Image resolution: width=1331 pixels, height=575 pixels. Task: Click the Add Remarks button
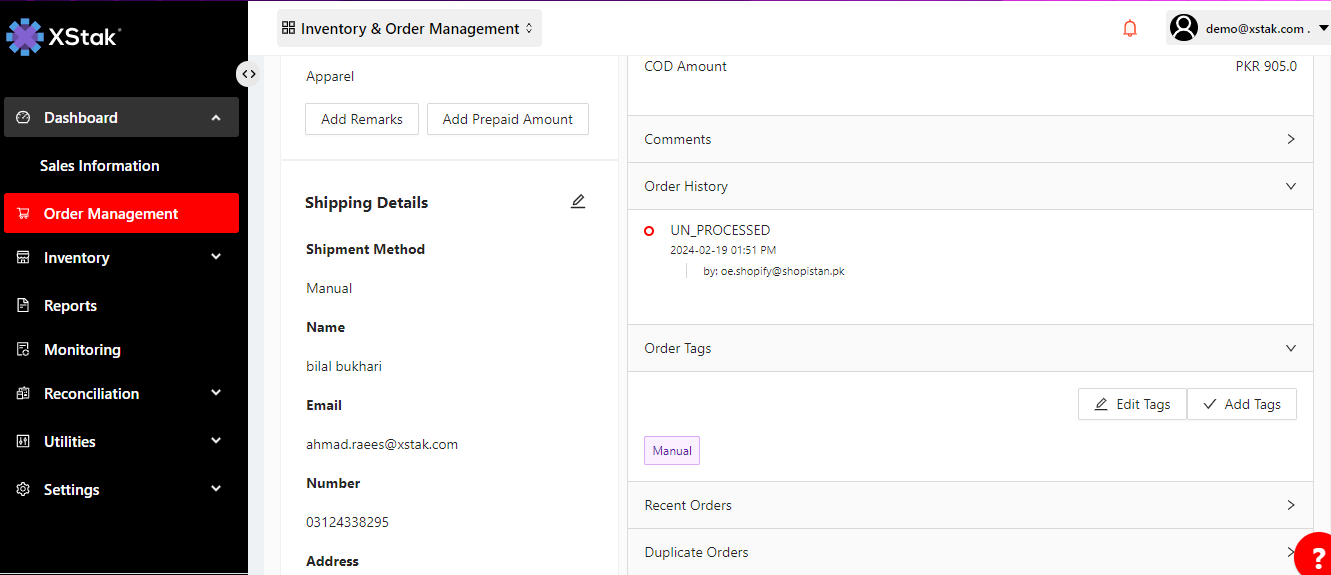pos(362,119)
